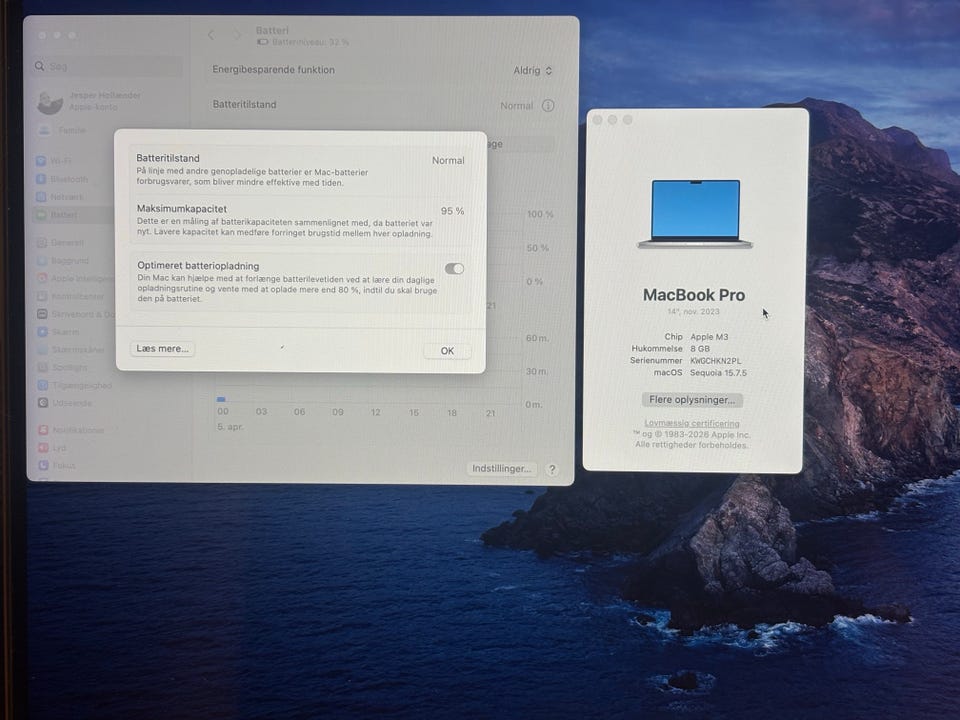Screen dimensions: 960x720
Task: Open Skærmskåner settings in sidebar
Action: click(x=70, y=350)
